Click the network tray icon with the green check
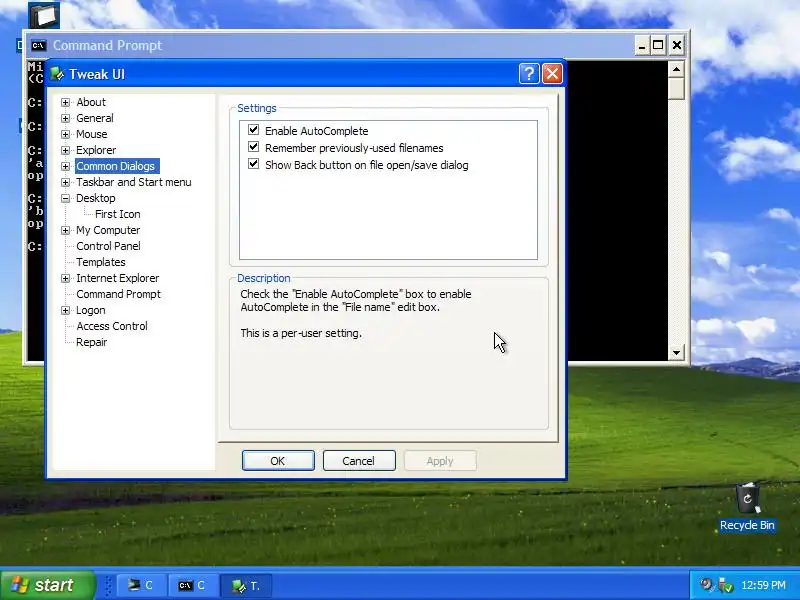The image size is (800, 600). pos(725,585)
